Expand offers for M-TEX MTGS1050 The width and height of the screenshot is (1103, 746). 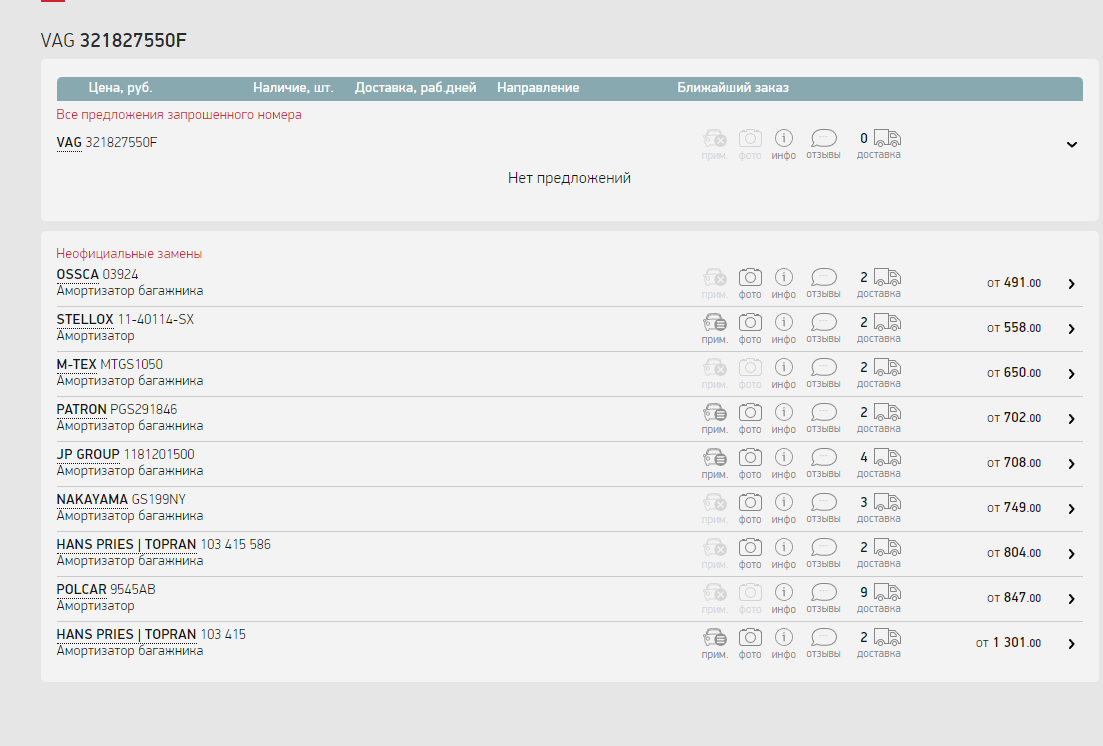click(1071, 374)
